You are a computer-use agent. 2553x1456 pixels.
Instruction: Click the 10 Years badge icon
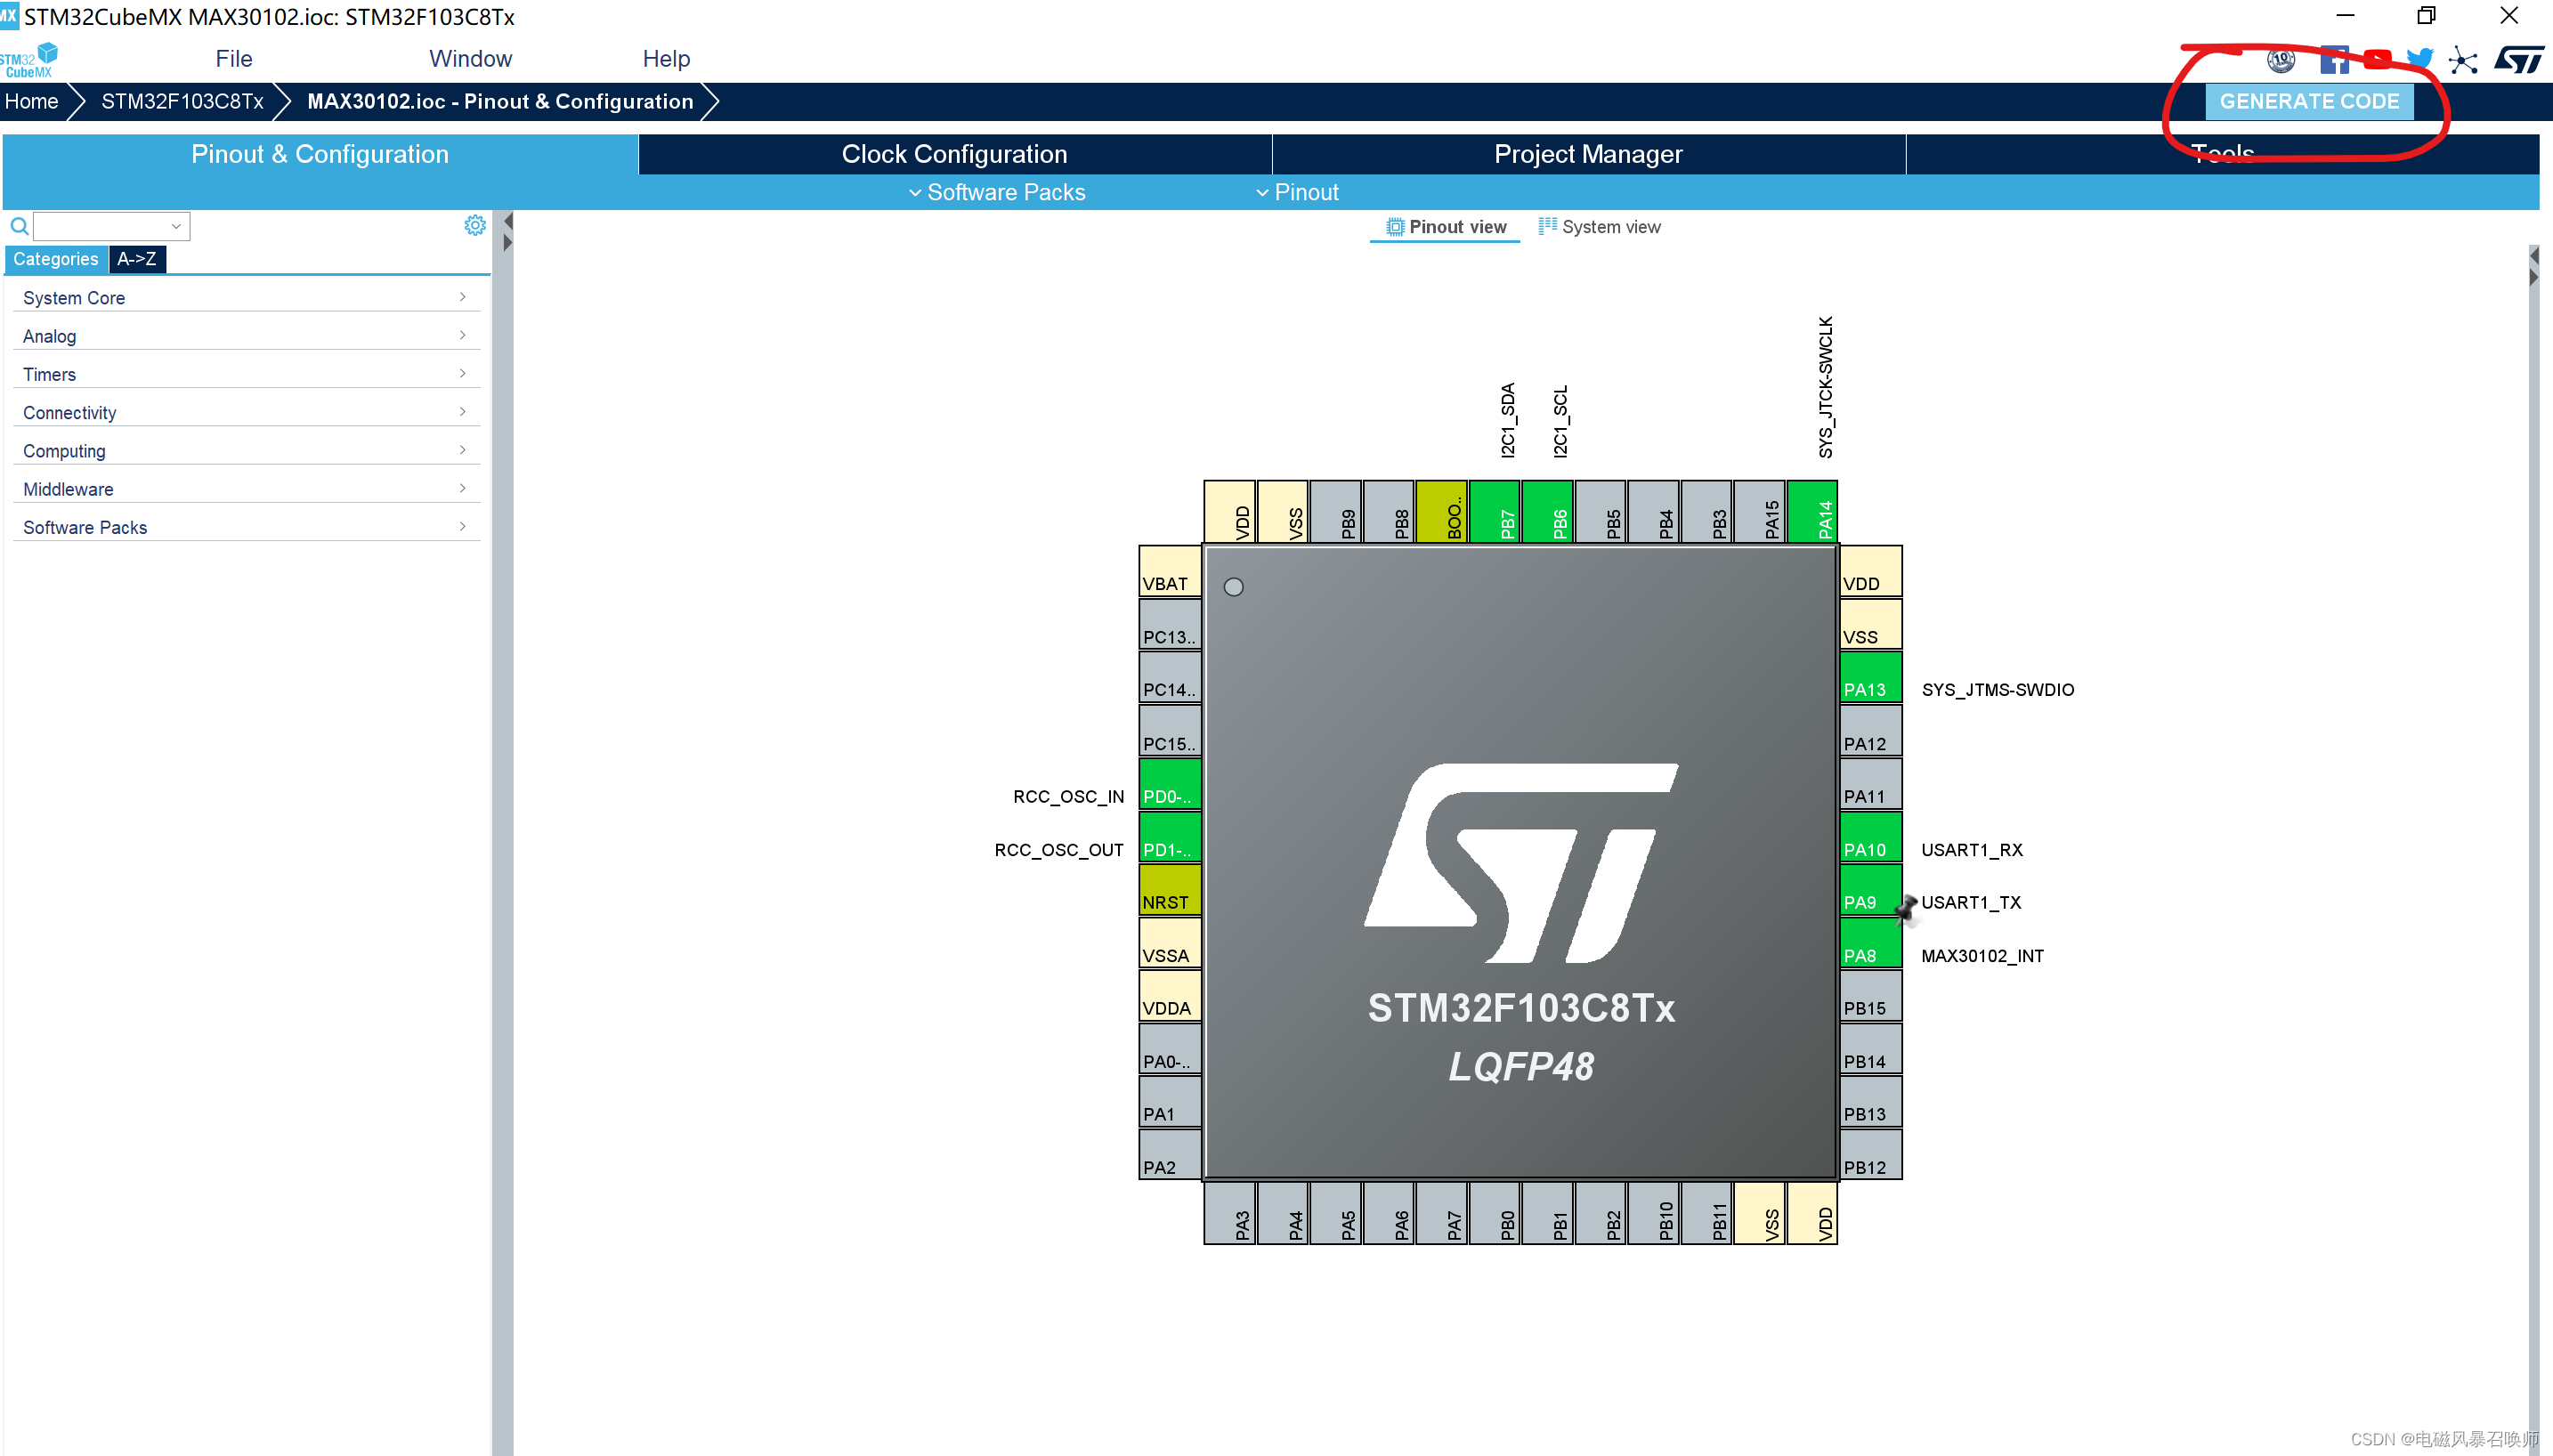(x=2279, y=60)
